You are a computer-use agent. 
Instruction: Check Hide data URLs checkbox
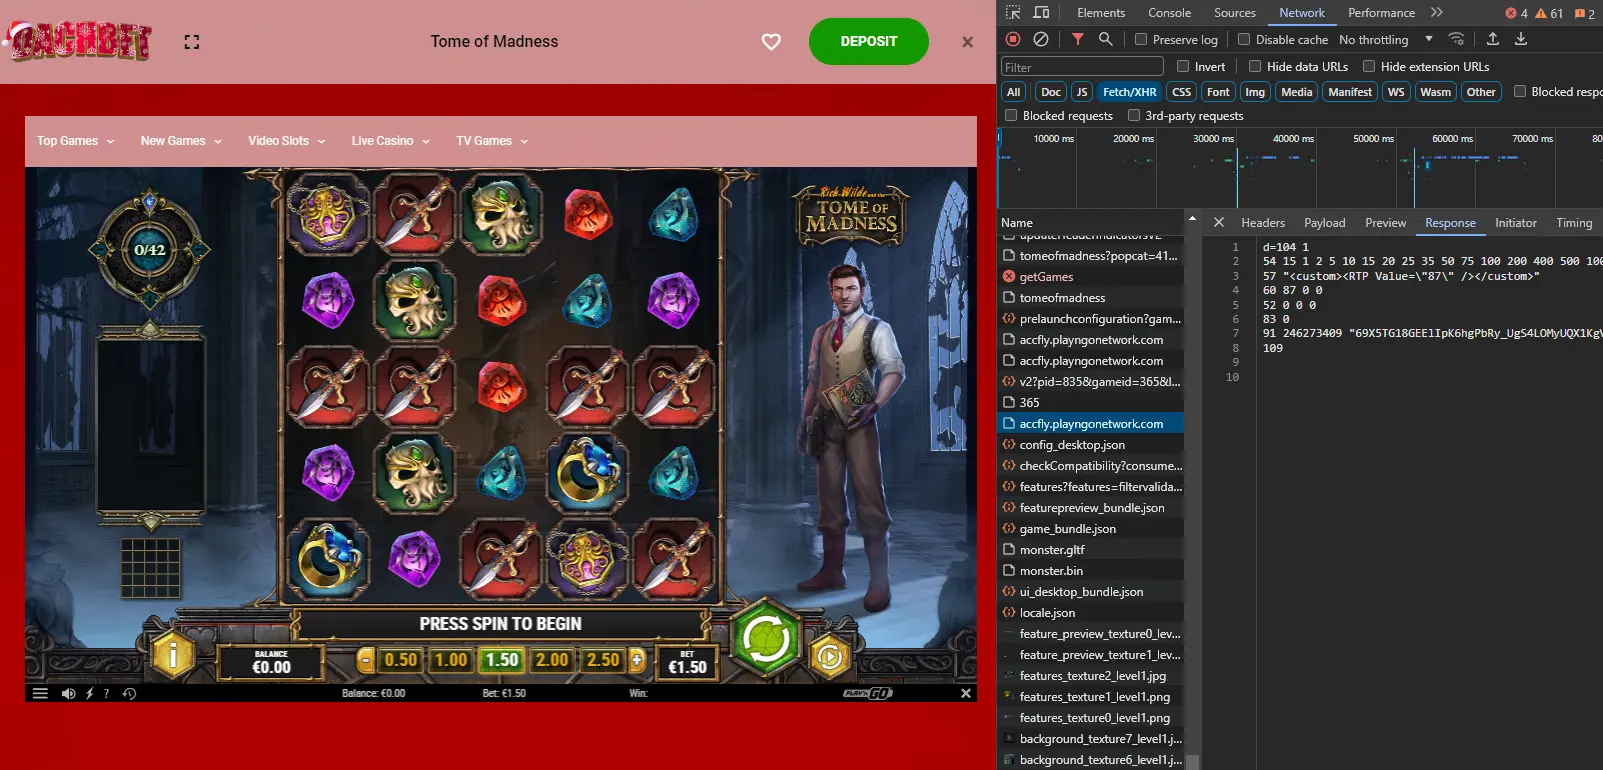point(1255,66)
